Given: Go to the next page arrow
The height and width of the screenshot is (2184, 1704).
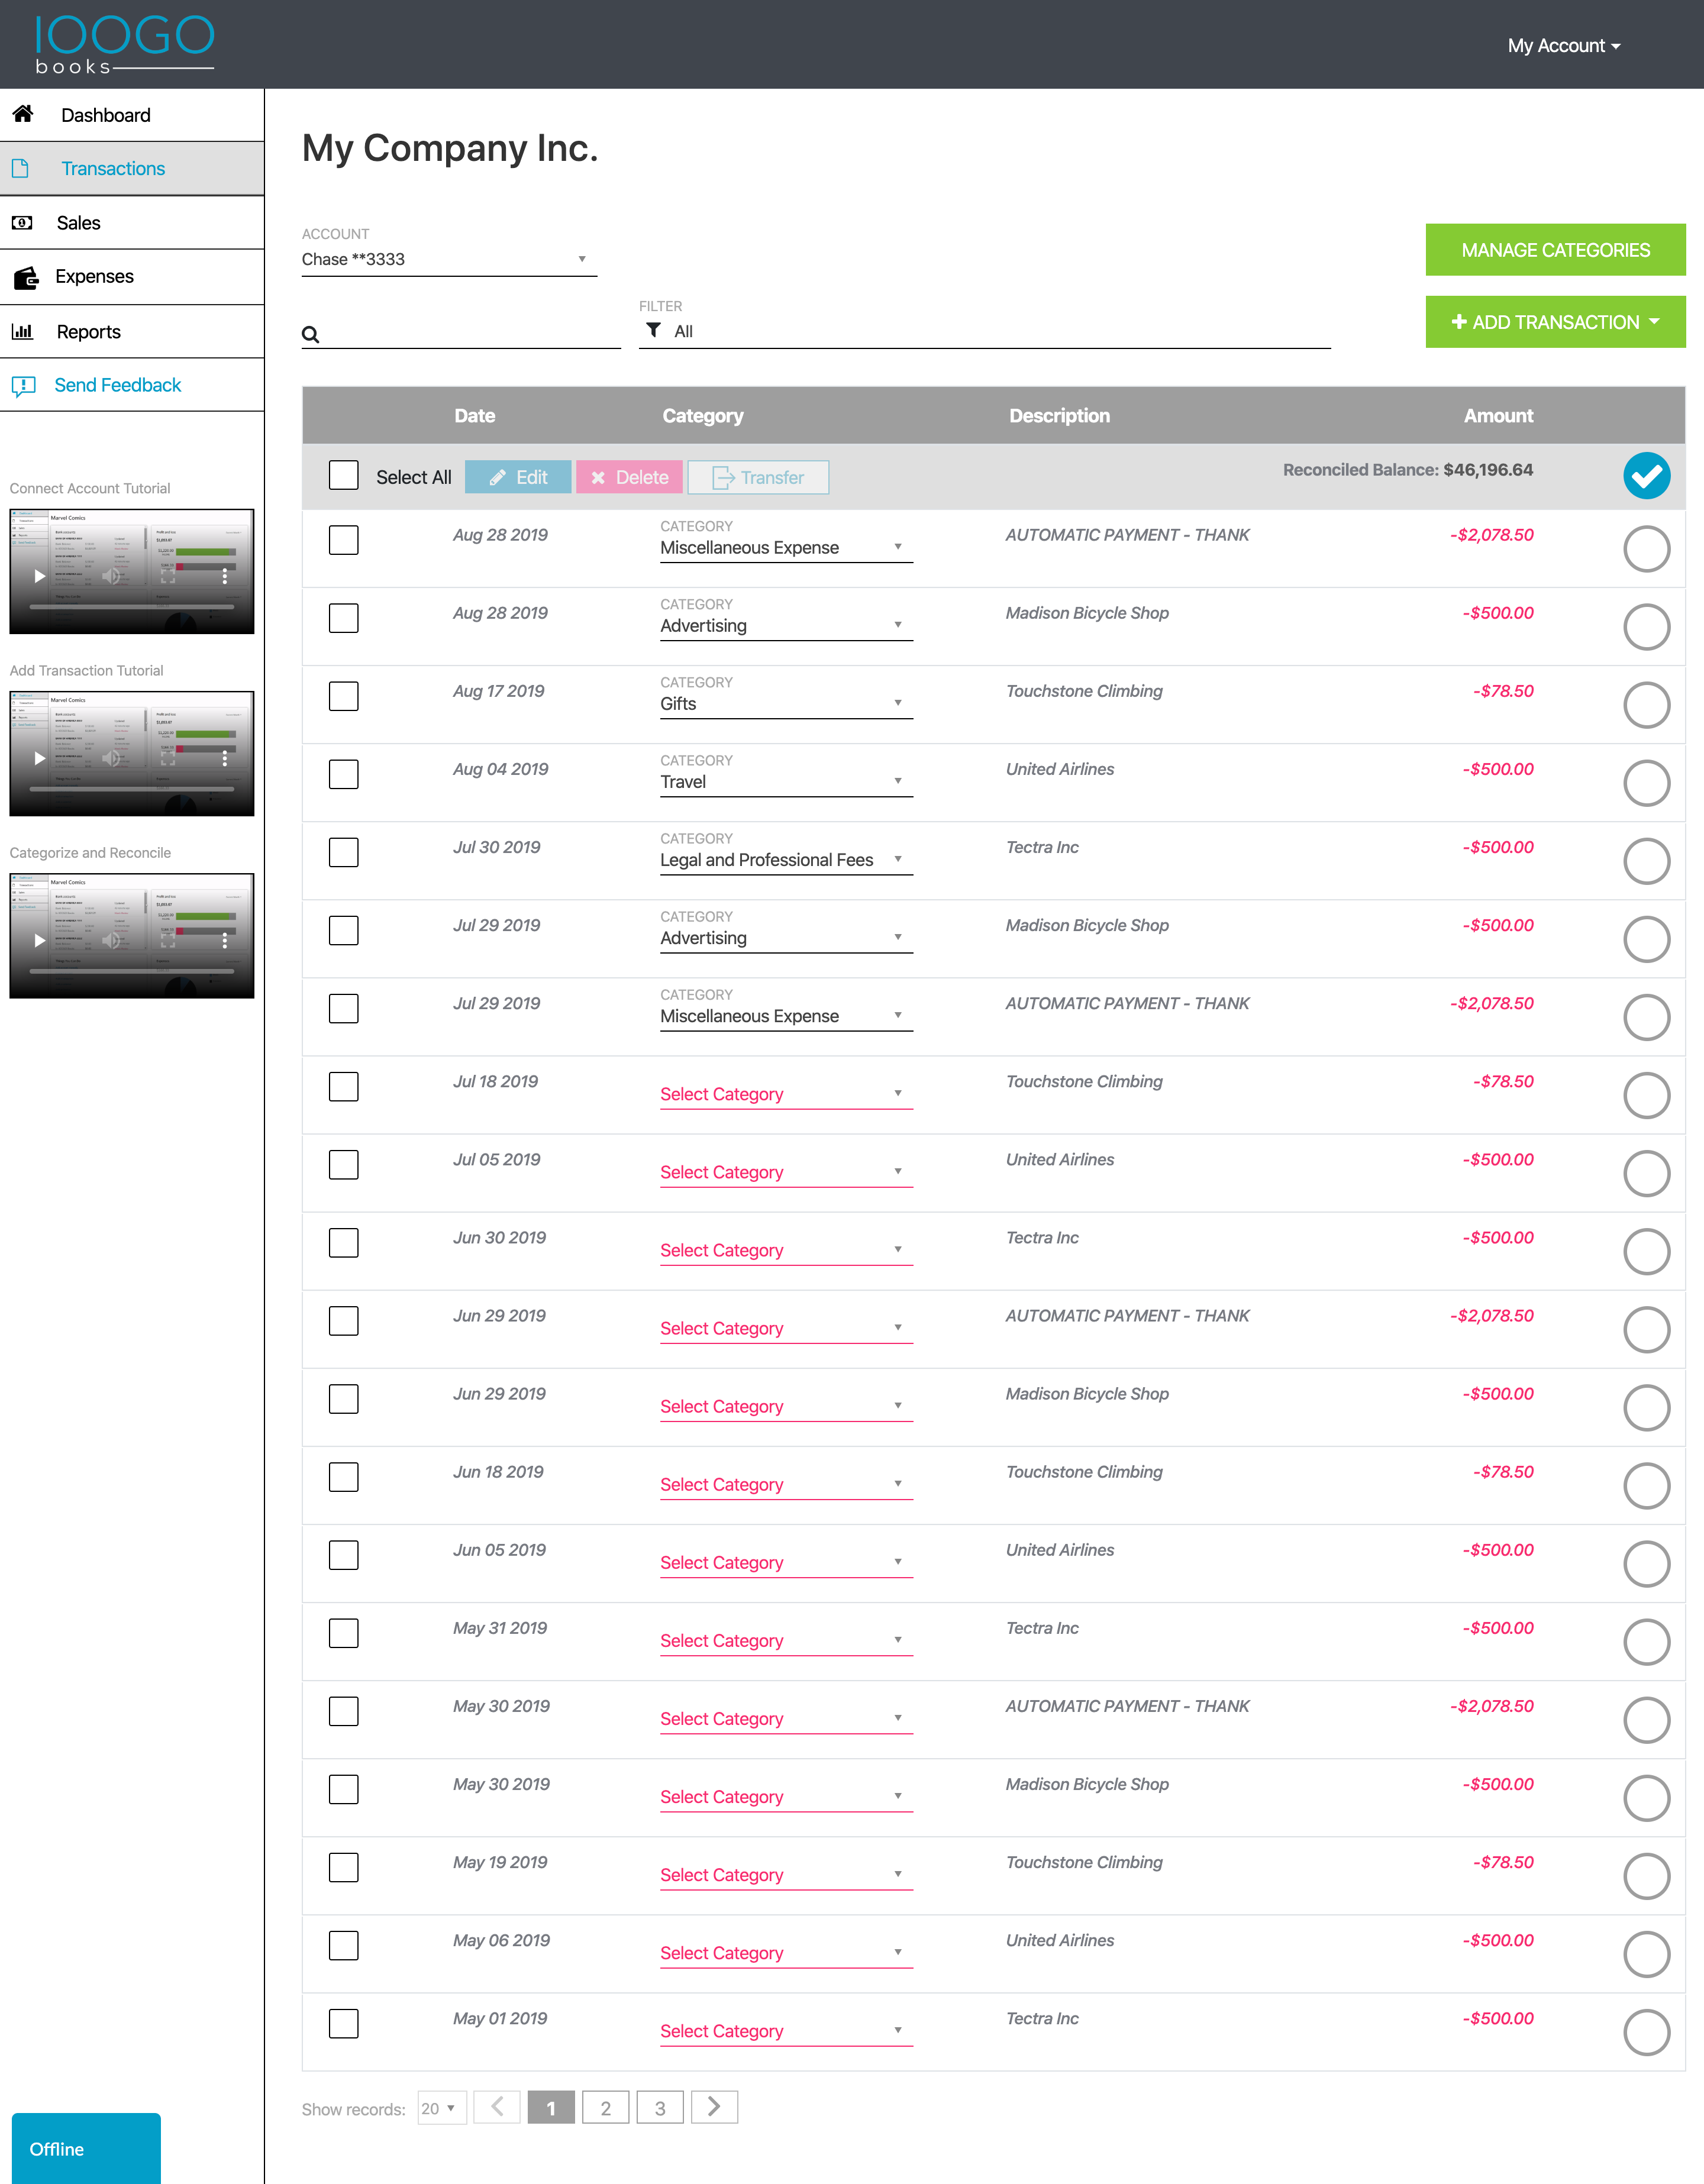Looking at the screenshot, I should [x=714, y=2107].
